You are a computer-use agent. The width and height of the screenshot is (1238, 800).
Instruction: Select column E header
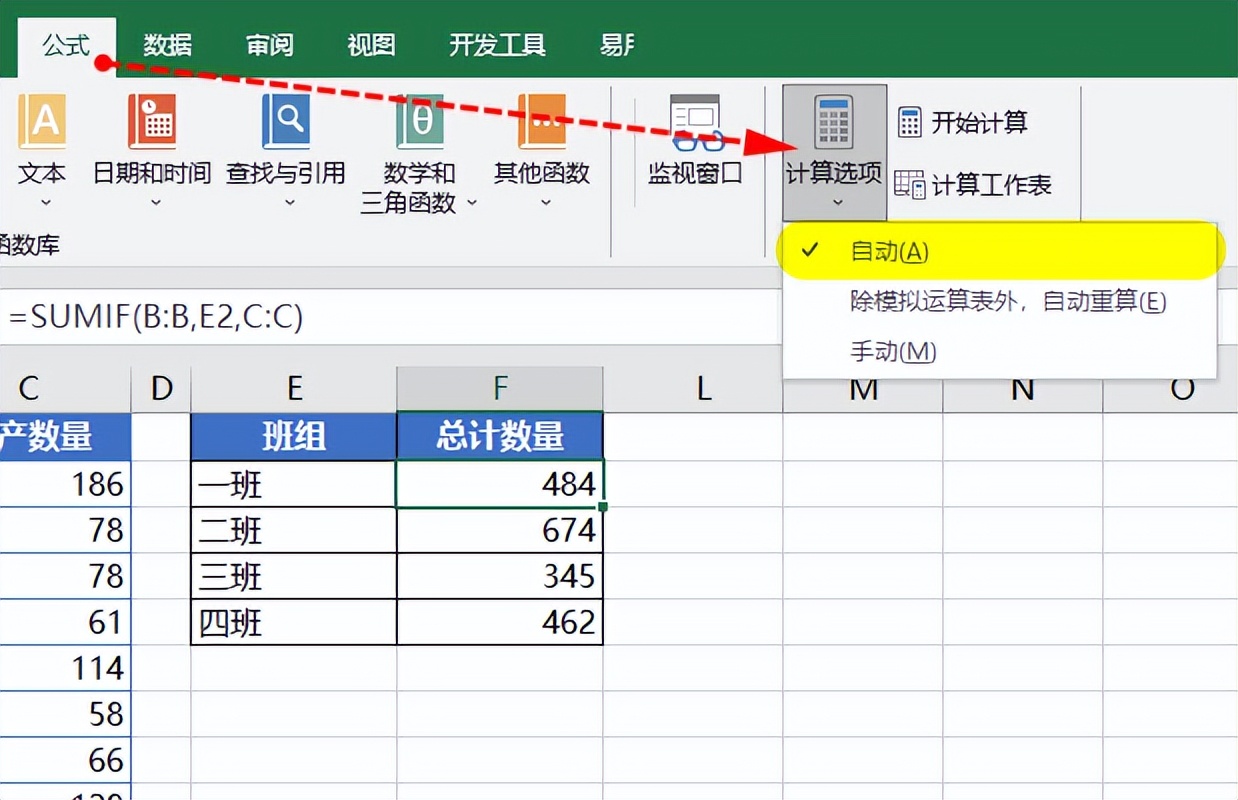coord(294,388)
